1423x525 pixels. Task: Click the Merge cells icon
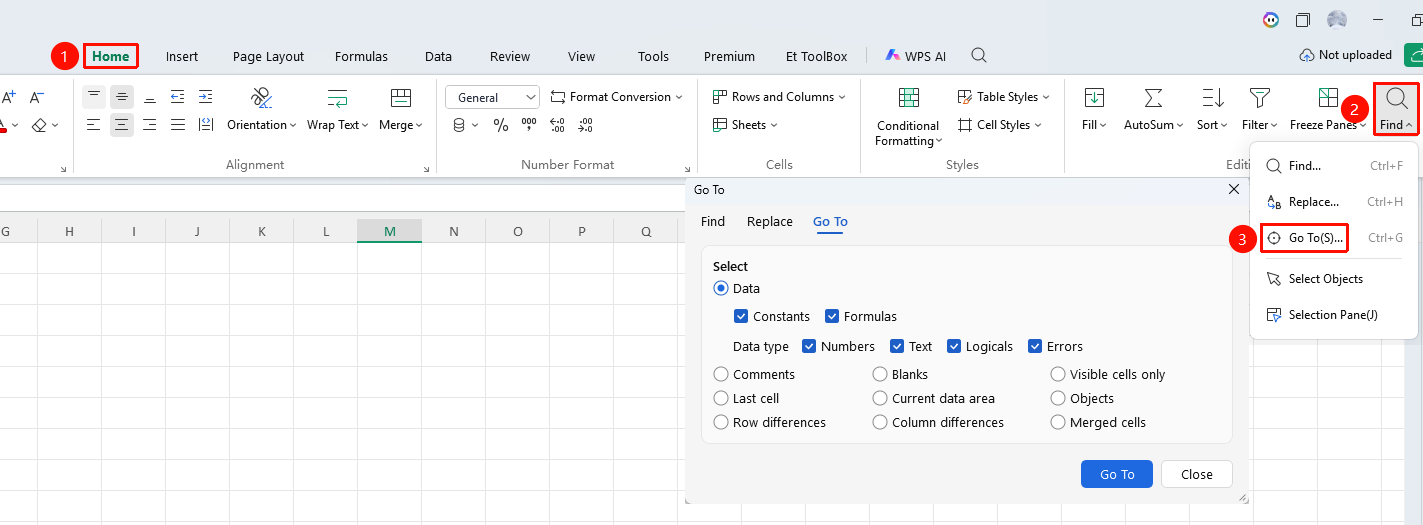[401, 98]
